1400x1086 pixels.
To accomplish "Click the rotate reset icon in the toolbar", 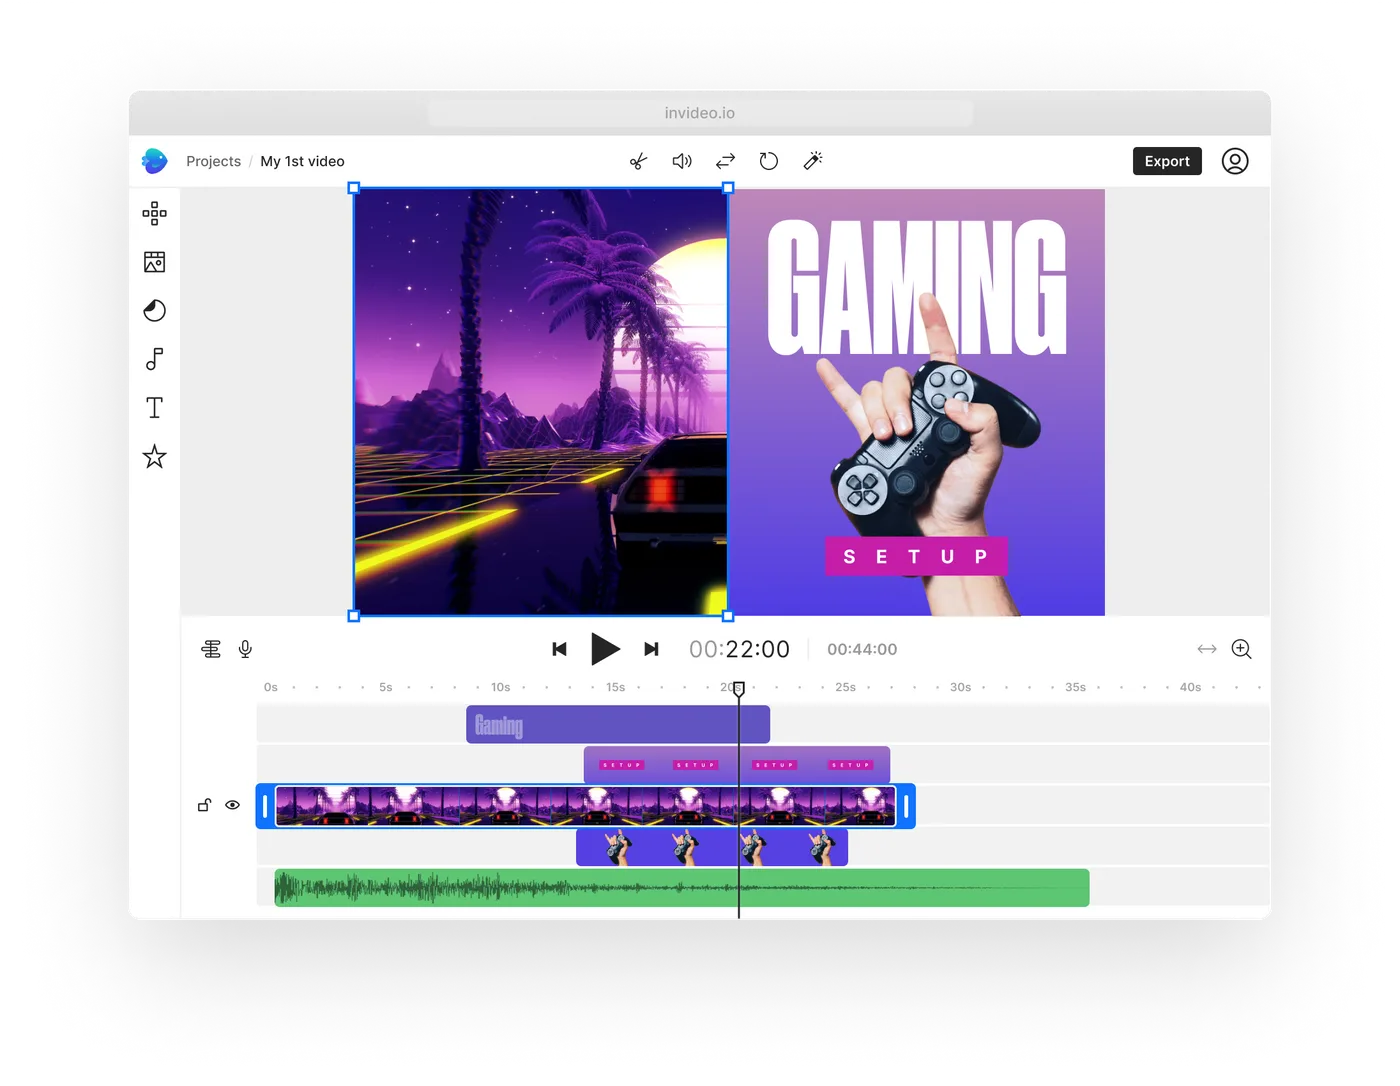I will (x=768, y=161).
